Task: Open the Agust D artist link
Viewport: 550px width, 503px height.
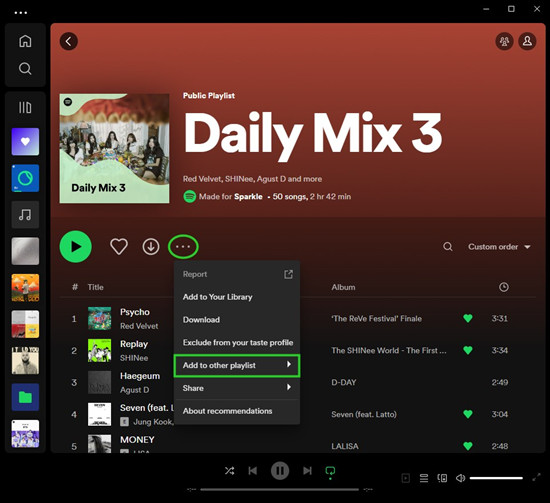Action: coord(134,390)
